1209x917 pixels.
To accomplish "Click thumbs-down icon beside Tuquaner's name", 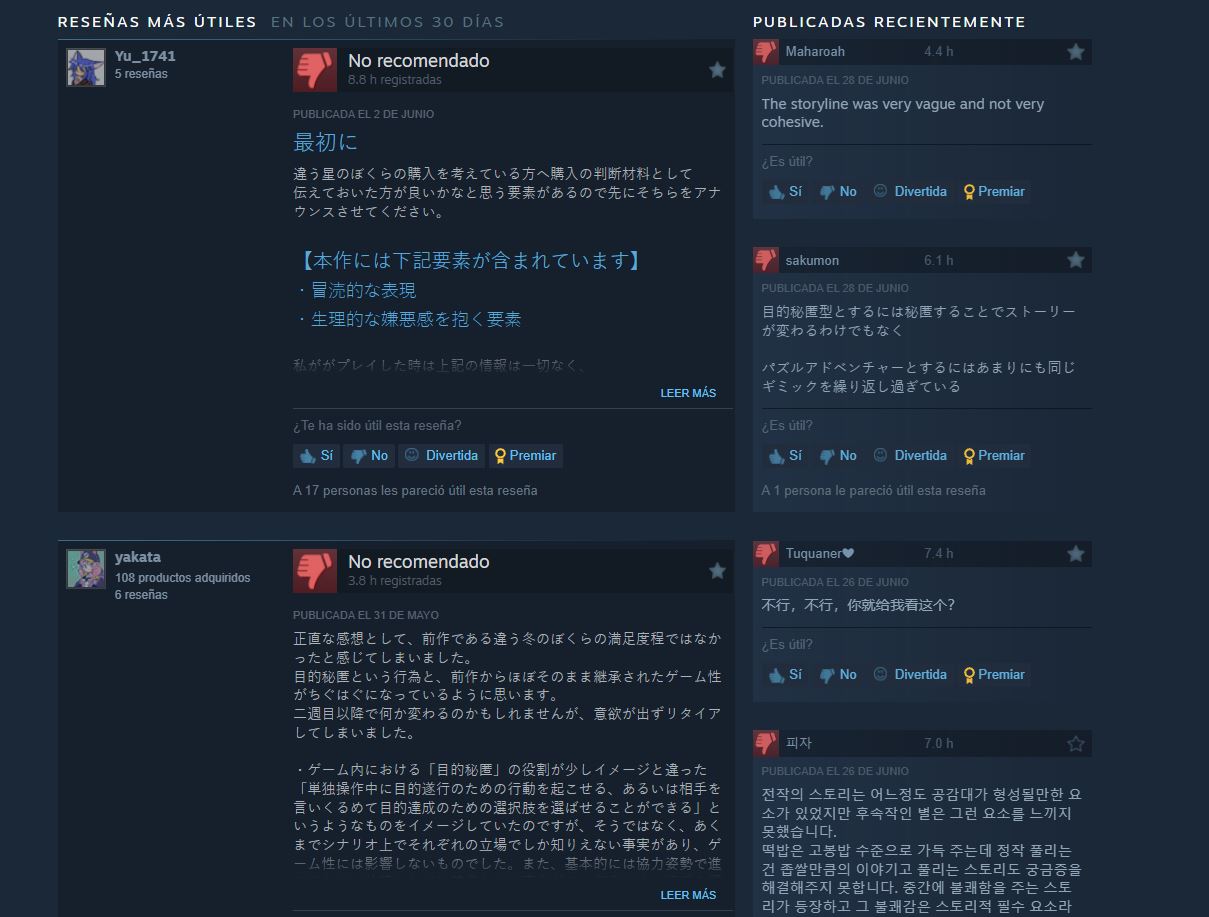I will (x=766, y=553).
